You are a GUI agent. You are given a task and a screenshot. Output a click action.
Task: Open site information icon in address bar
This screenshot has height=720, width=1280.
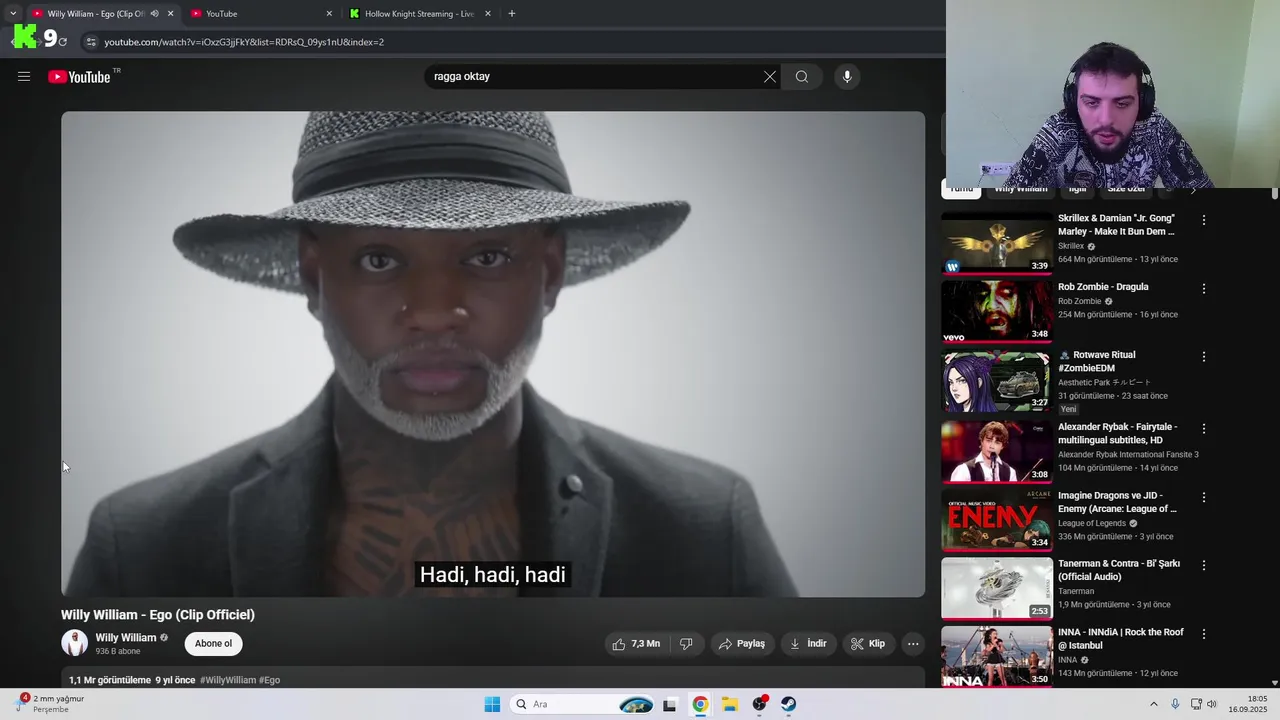click(x=91, y=42)
